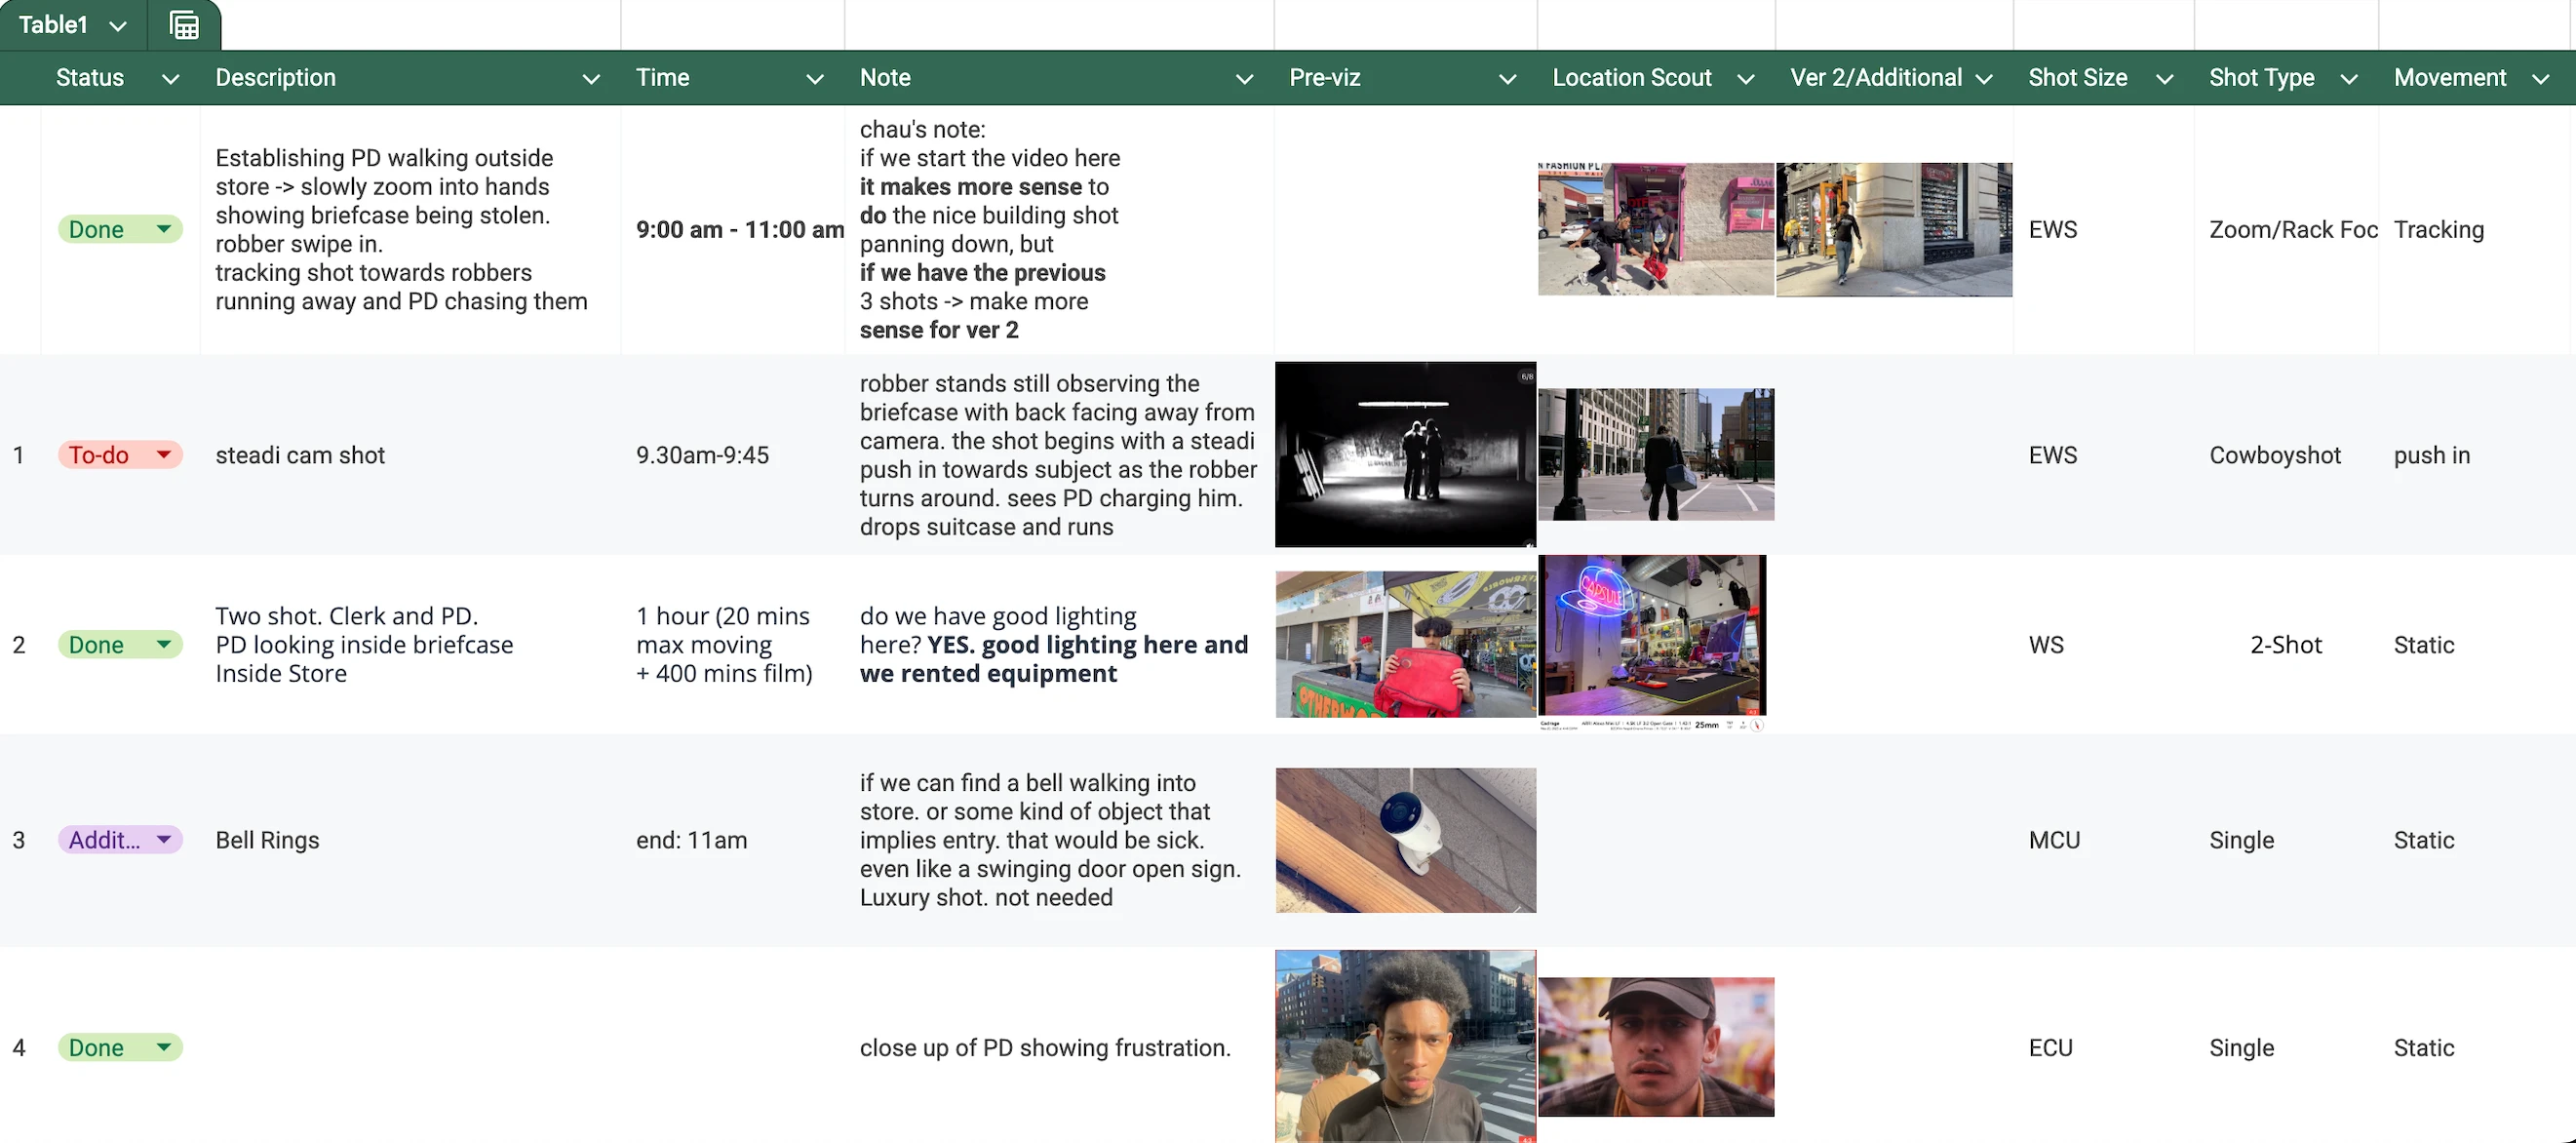This screenshot has height=1143, width=2576.
Task: Click the security camera pre-viz thumbnail
Action: pos(1405,840)
